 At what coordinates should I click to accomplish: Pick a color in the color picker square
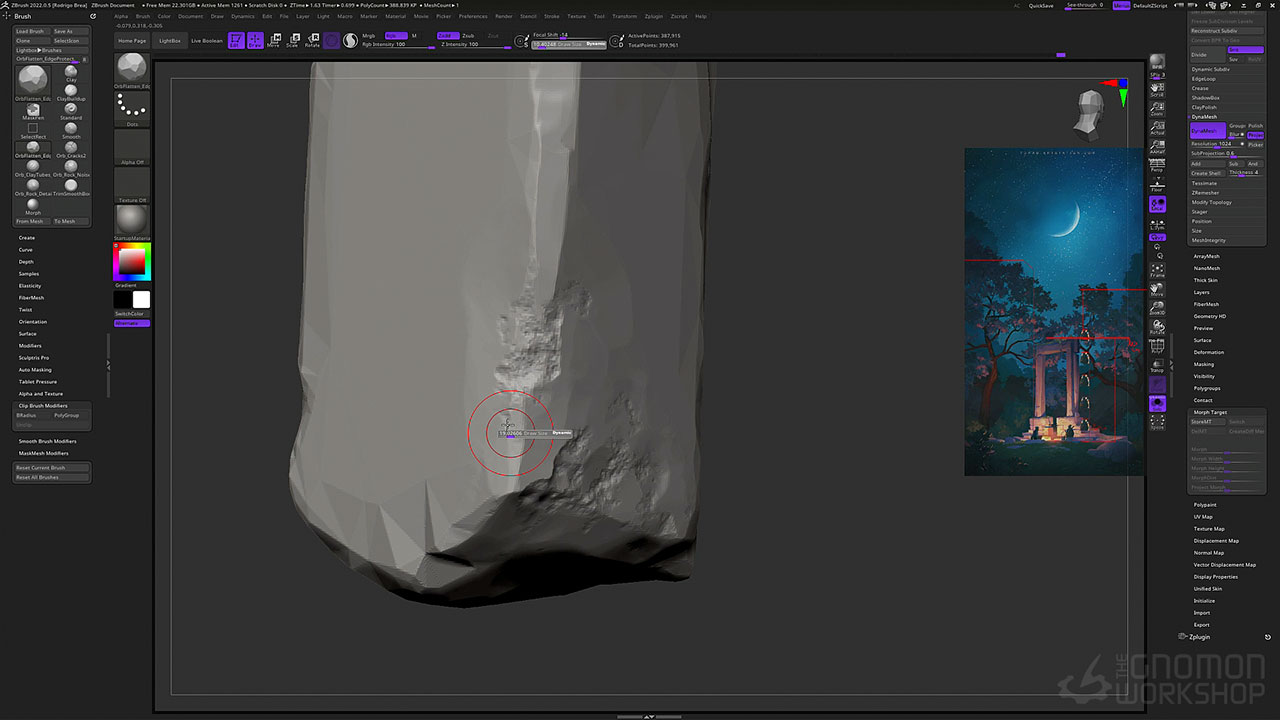132,261
